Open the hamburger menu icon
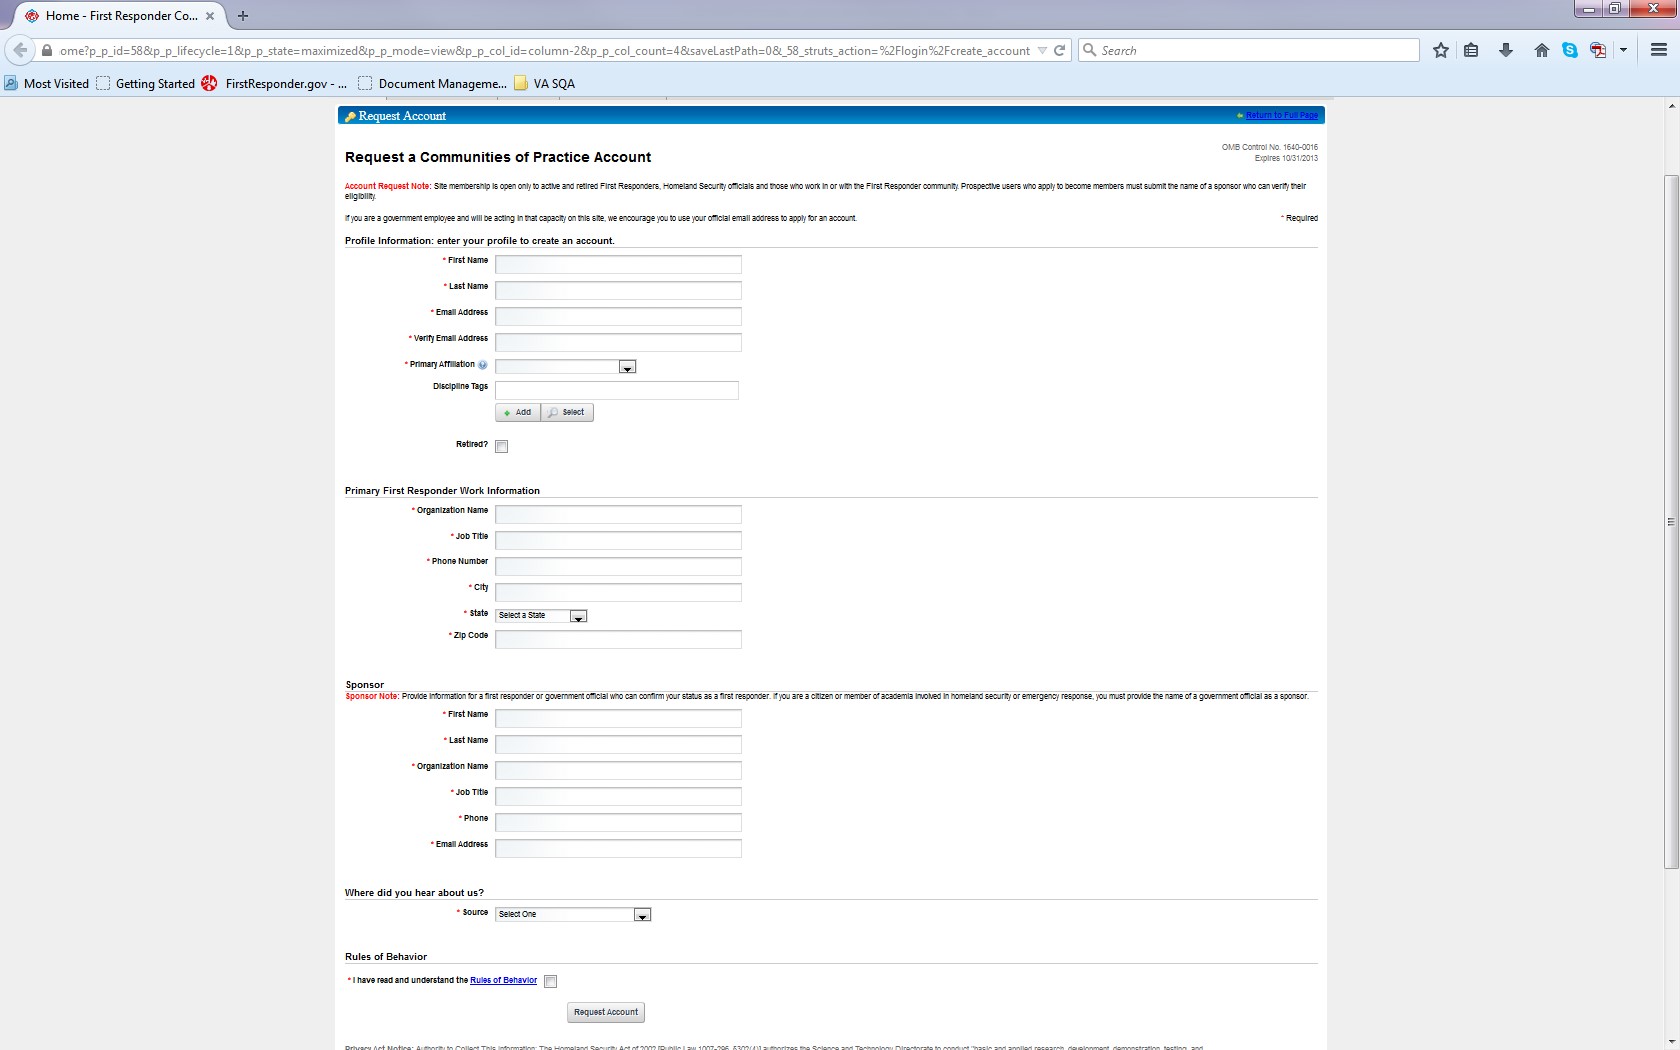 point(1658,50)
